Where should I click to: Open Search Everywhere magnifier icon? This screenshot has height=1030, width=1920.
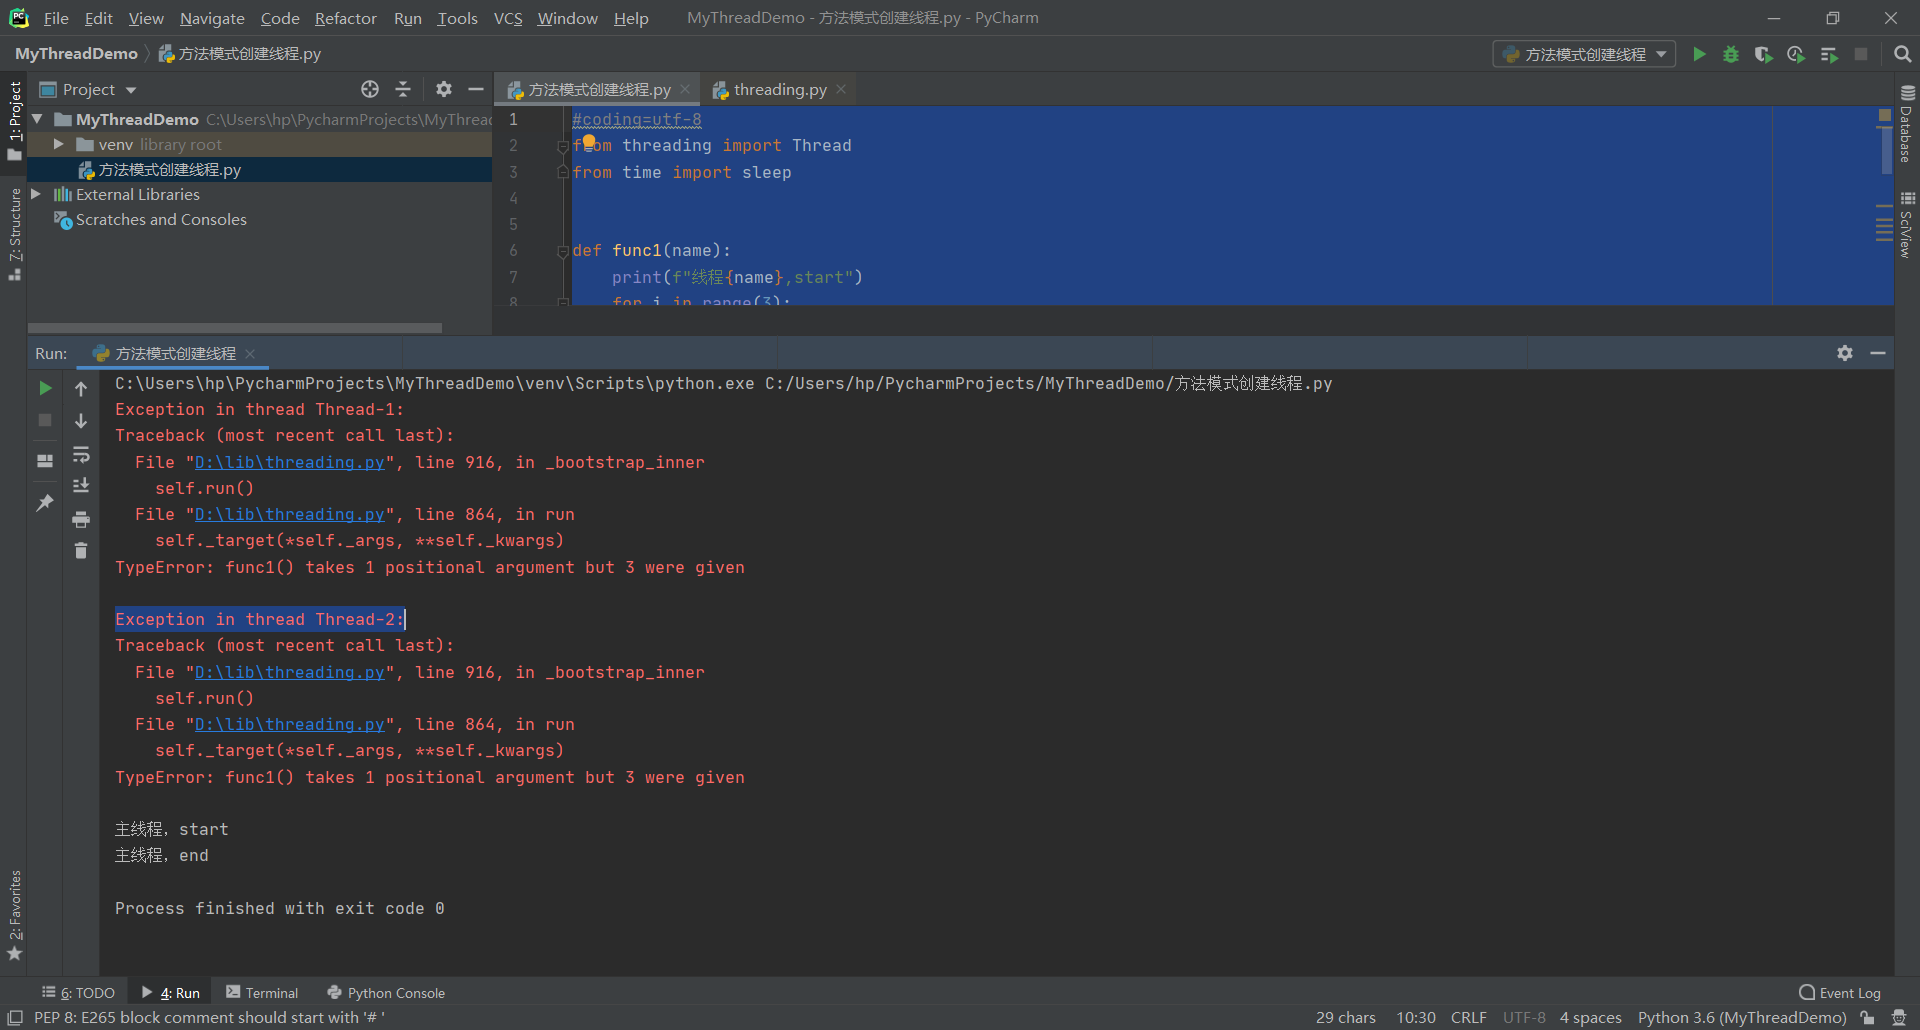tap(1902, 54)
